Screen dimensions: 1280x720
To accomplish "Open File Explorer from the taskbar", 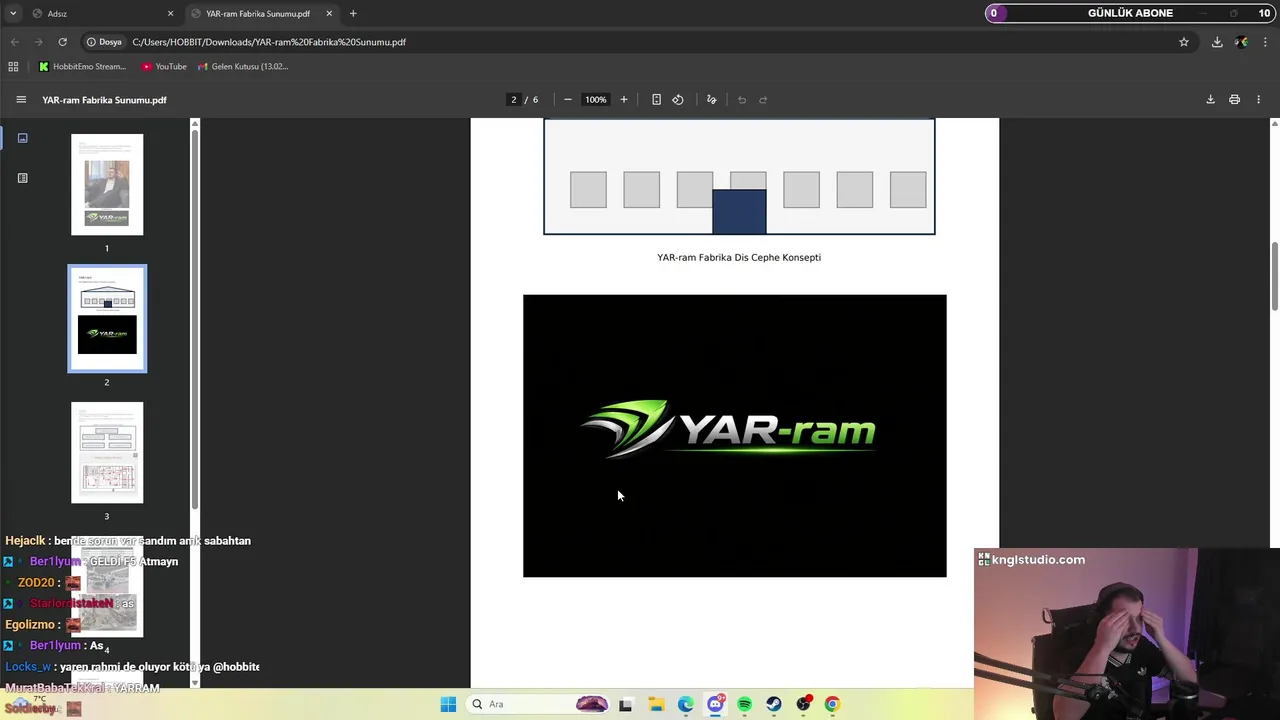I will [656, 704].
